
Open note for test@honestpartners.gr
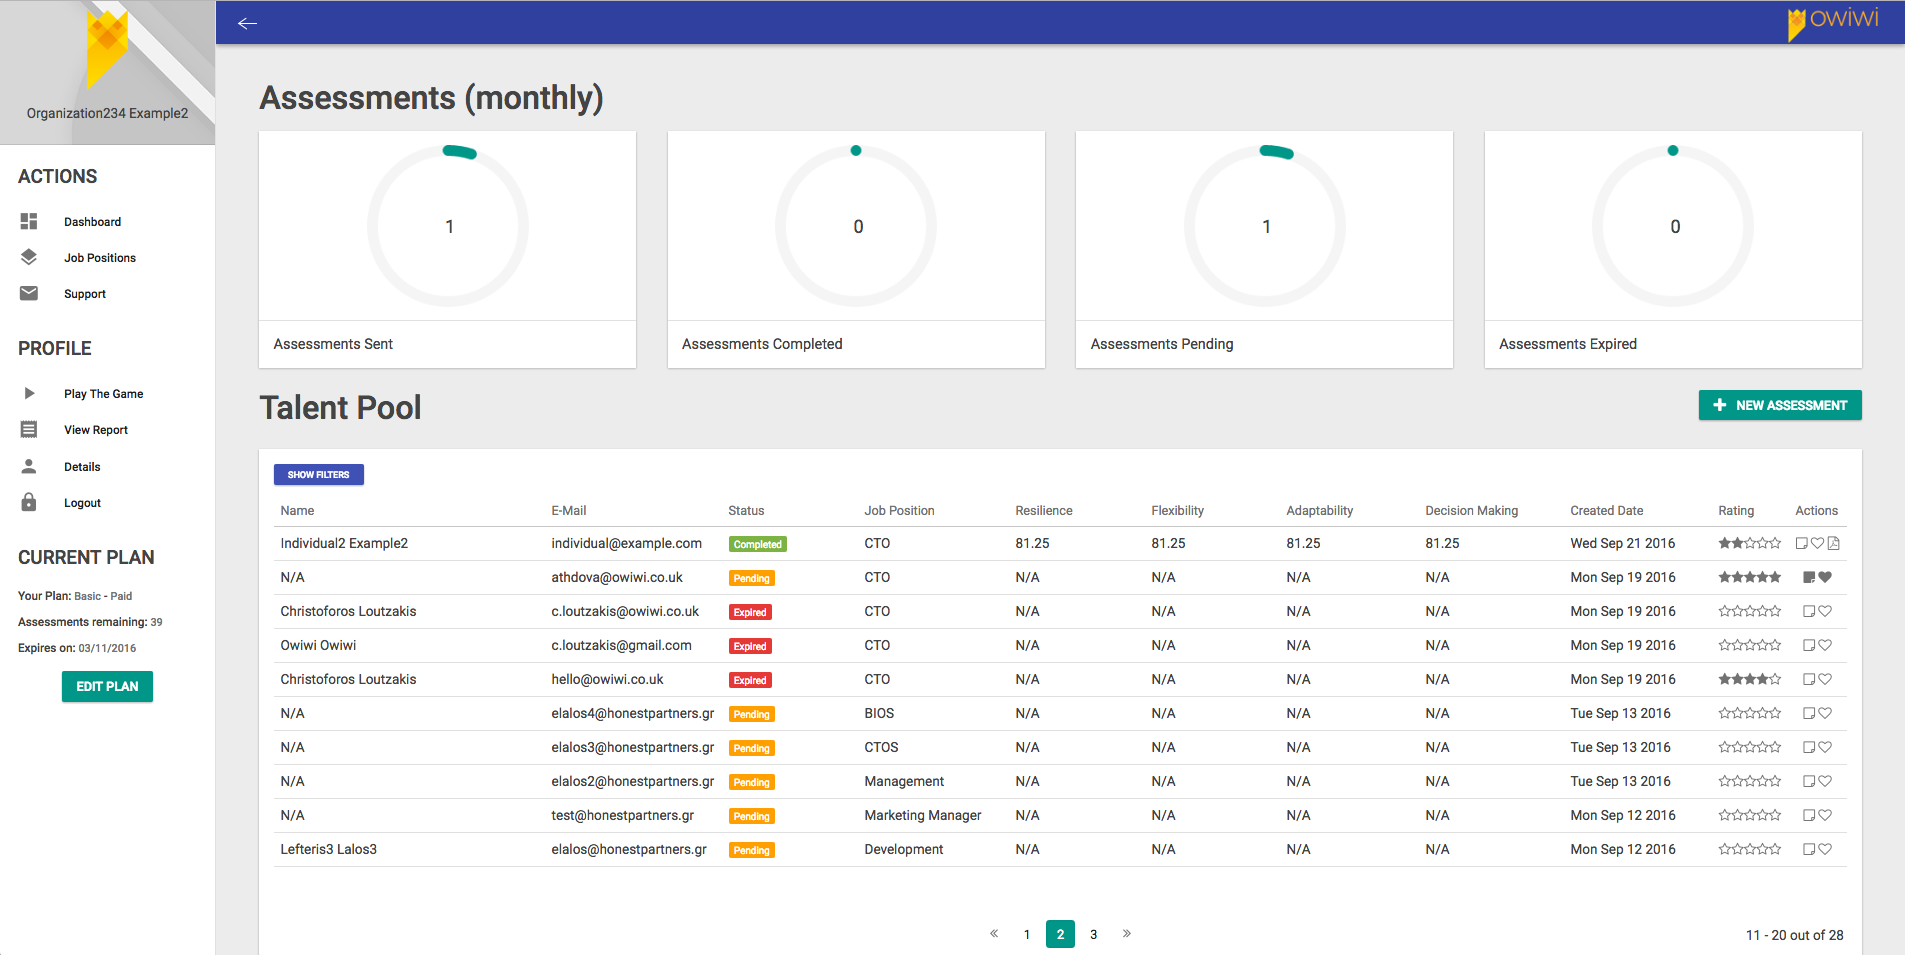click(1809, 815)
